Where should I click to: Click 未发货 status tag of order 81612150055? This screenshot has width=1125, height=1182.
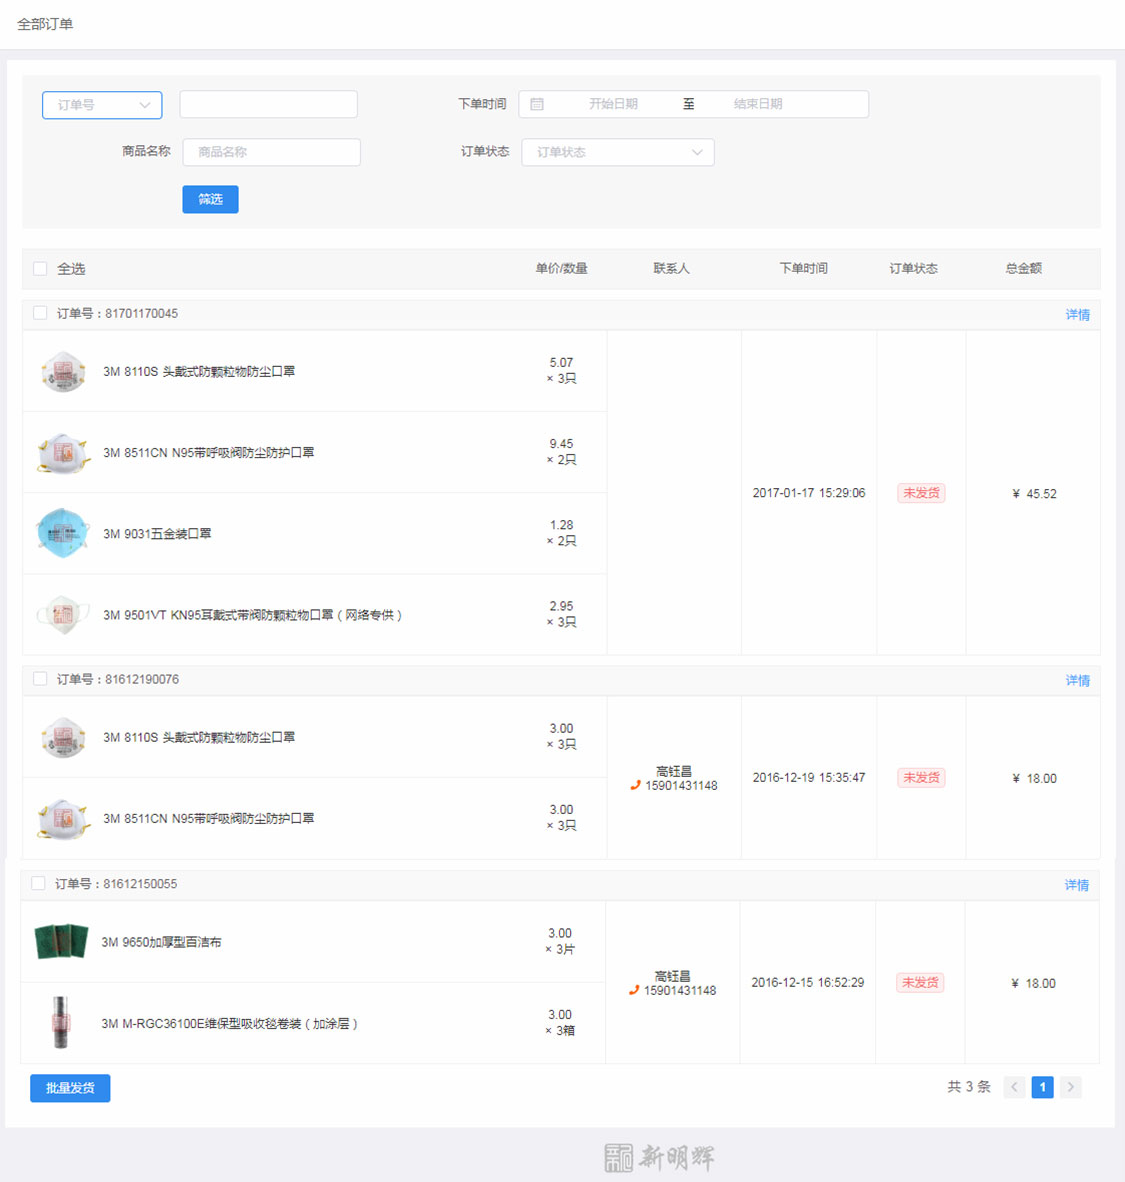click(x=920, y=983)
